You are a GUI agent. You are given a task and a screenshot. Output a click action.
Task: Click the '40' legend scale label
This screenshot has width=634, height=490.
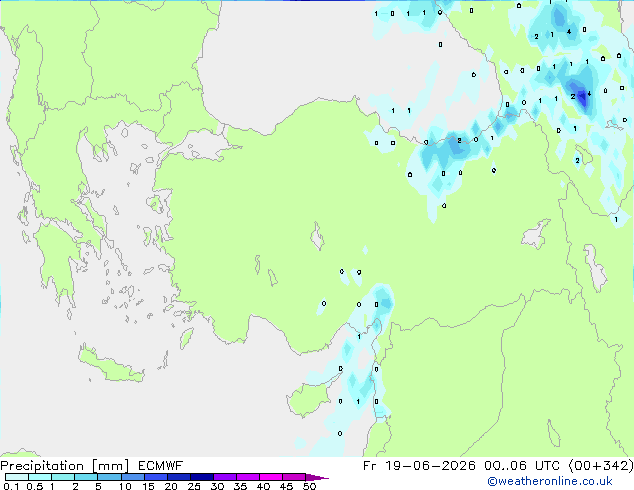click(x=263, y=486)
